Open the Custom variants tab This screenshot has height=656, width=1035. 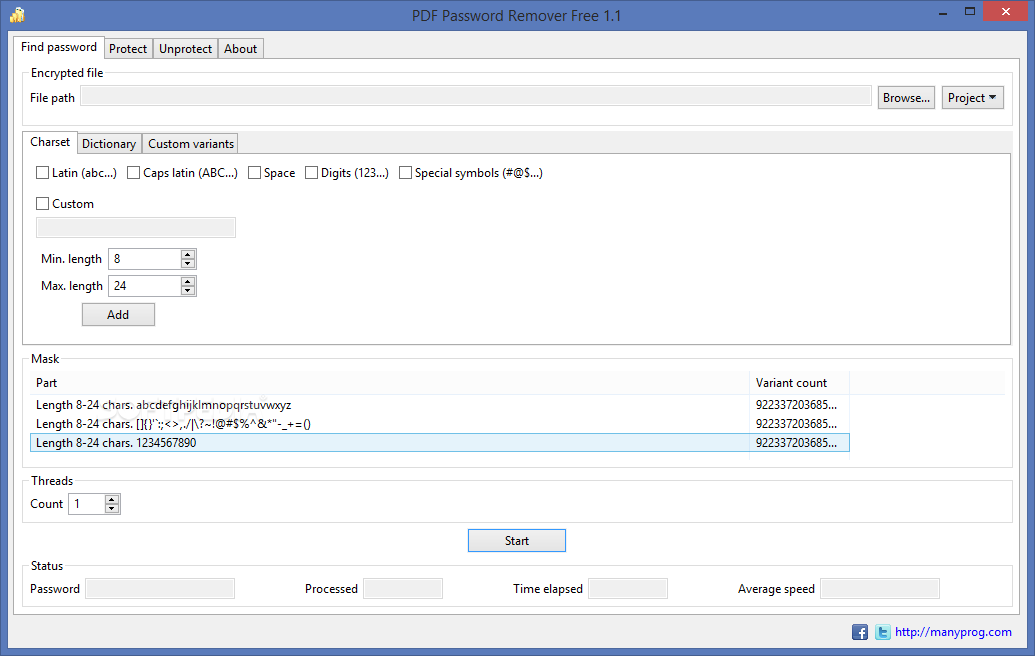point(191,144)
